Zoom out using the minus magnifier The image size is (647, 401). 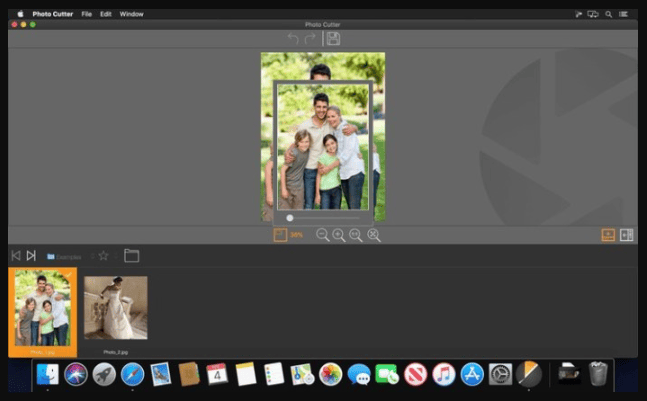[x=322, y=235]
